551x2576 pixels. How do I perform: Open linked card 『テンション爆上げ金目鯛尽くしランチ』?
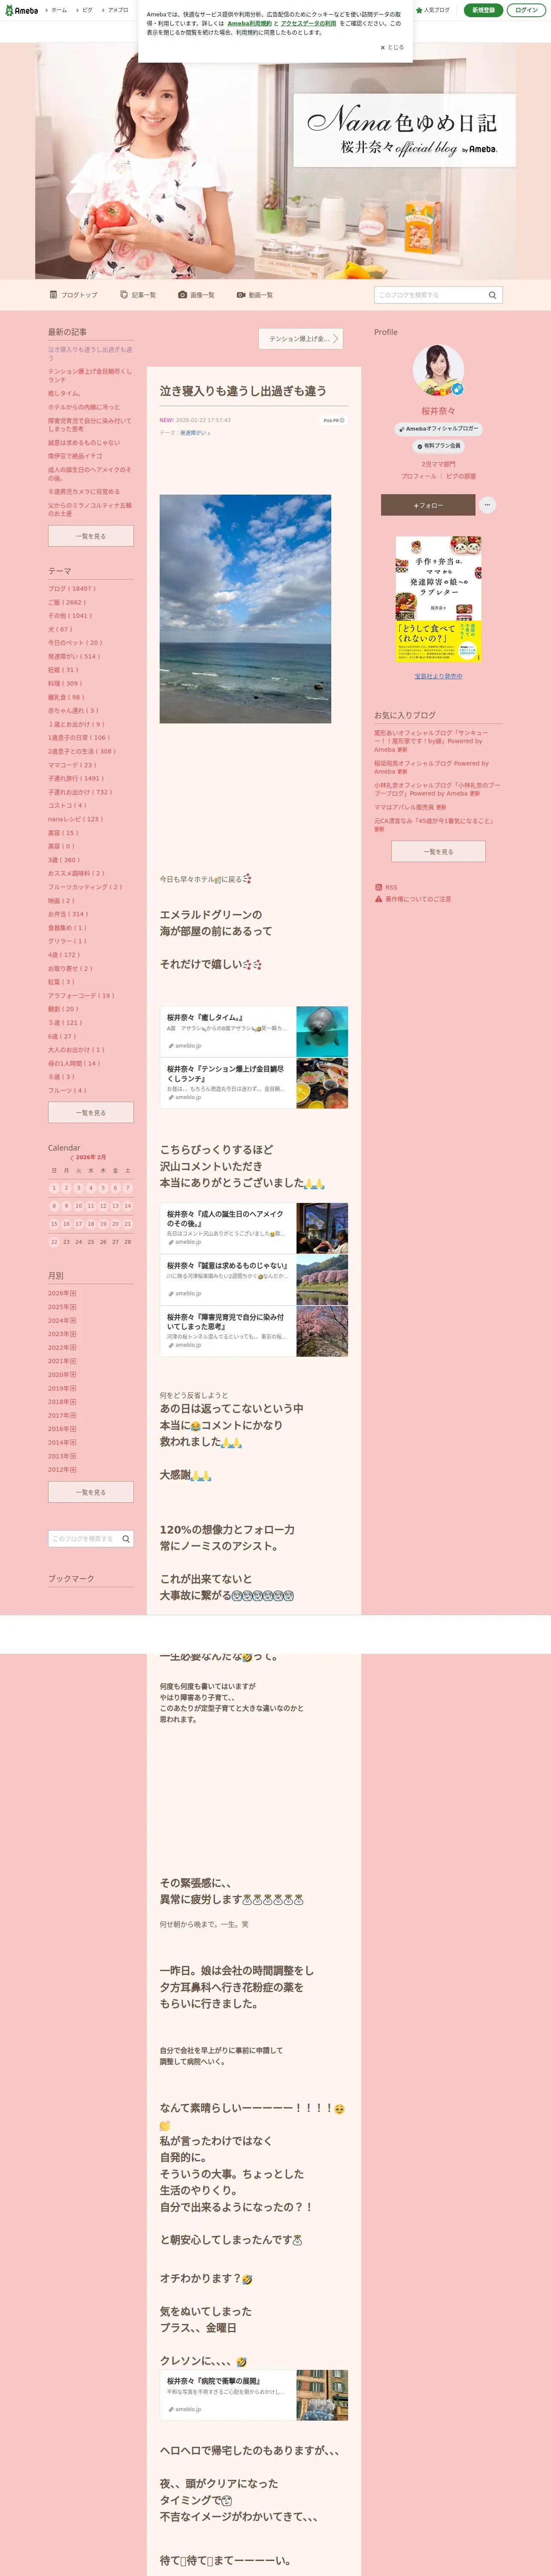point(254,1083)
